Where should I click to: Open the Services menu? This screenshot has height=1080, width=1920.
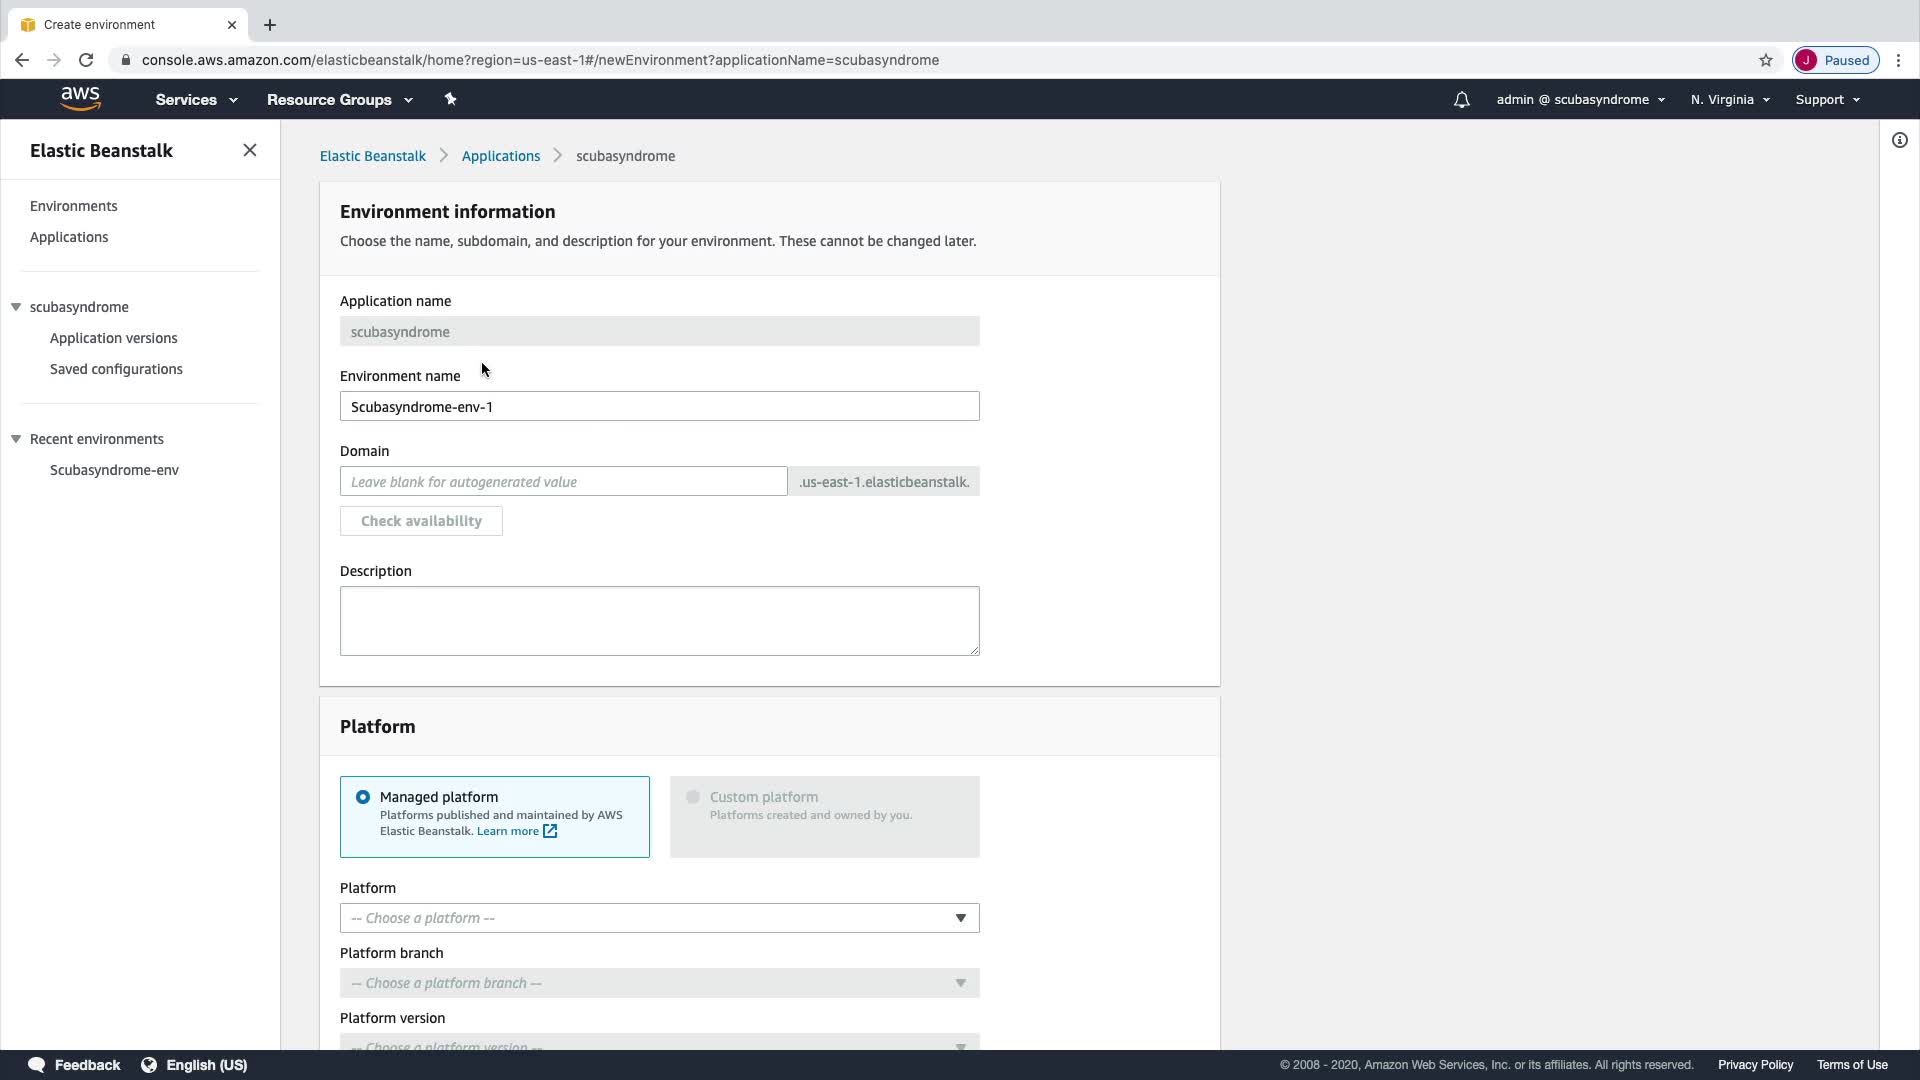[196, 100]
